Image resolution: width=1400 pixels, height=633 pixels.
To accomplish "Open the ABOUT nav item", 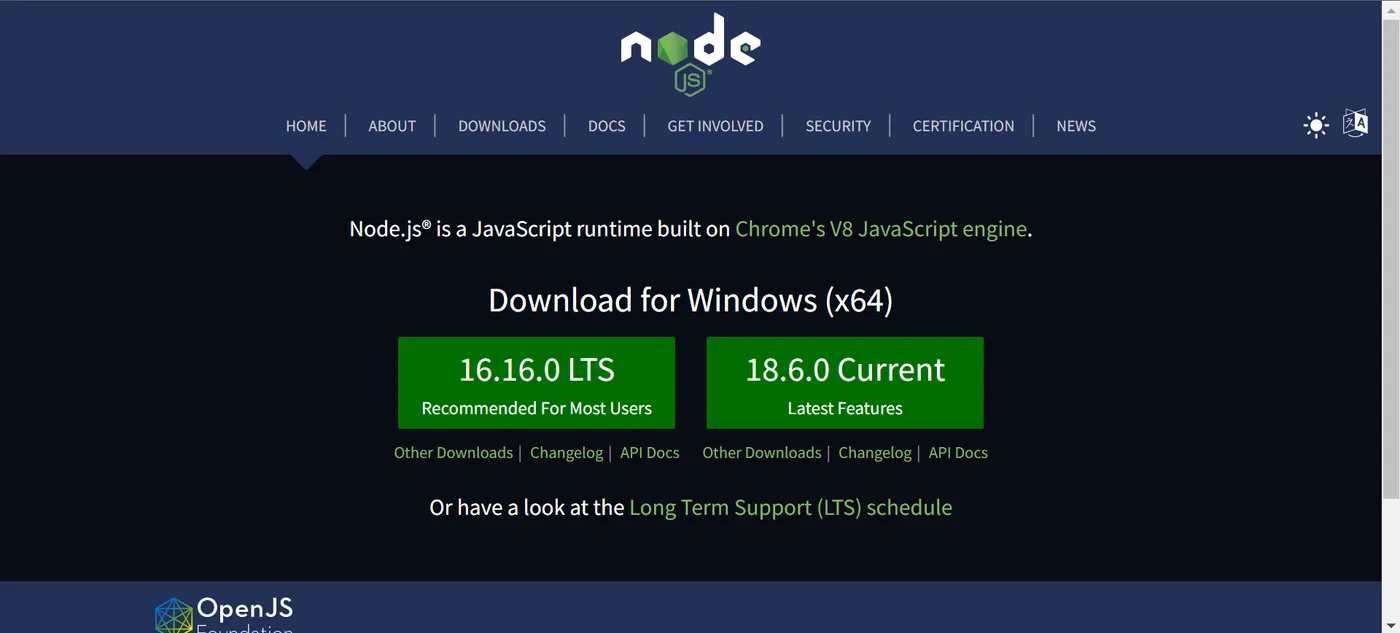I will 392,126.
